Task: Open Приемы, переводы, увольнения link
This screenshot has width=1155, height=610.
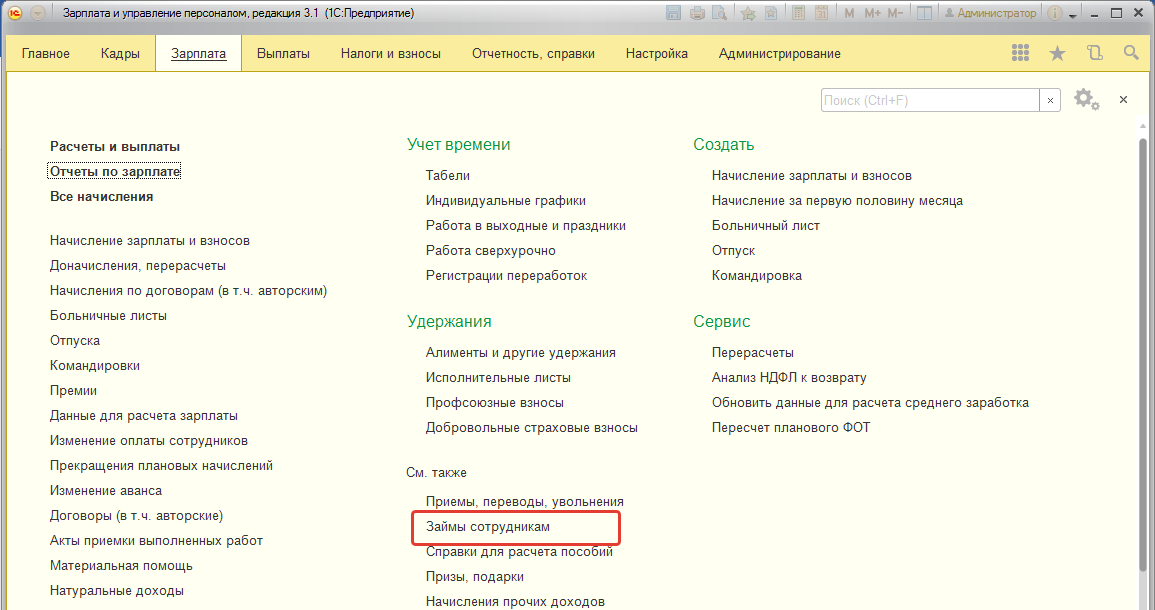Action: [x=524, y=502]
